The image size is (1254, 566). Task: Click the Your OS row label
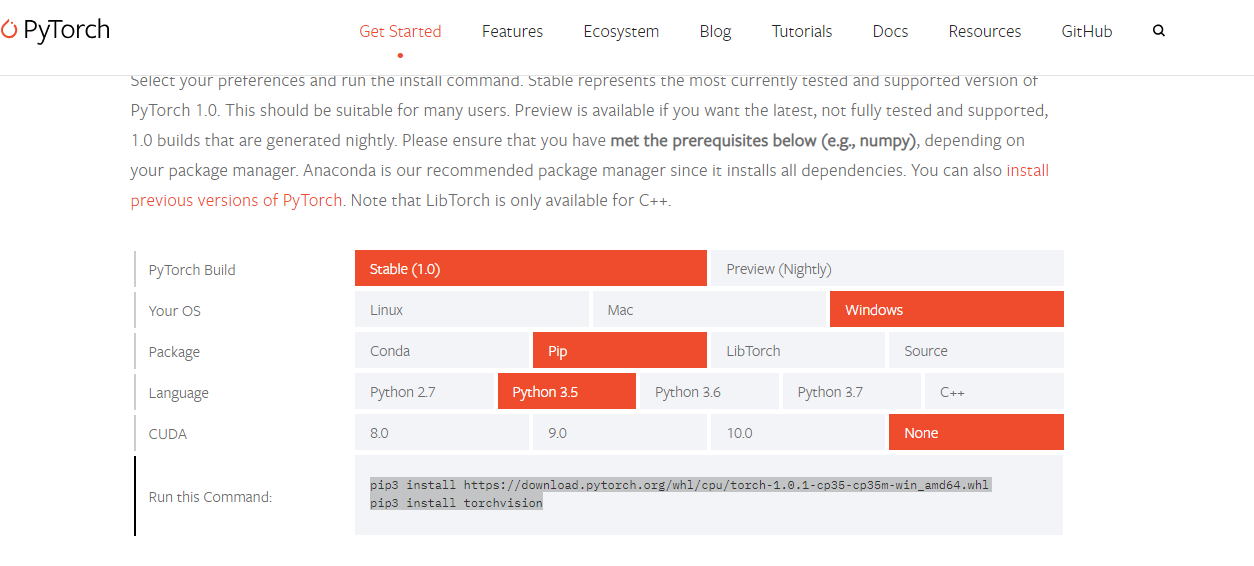tap(175, 311)
